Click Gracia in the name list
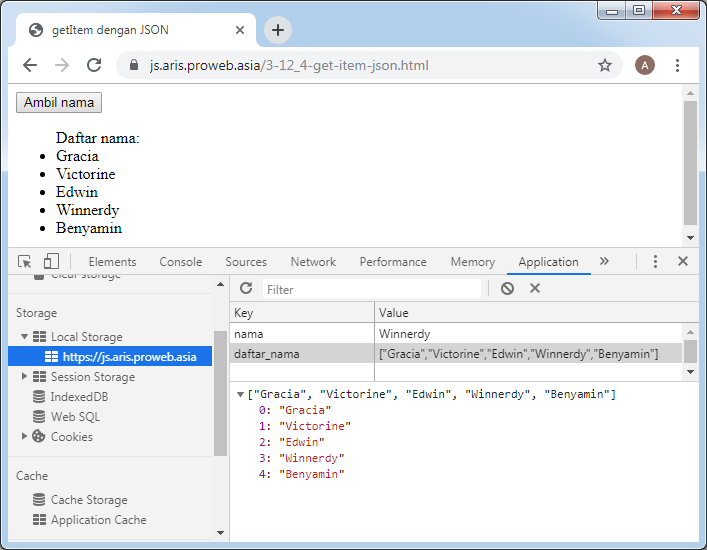The height and width of the screenshot is (550, 707). pyautogui.click(x=77, y=156)
